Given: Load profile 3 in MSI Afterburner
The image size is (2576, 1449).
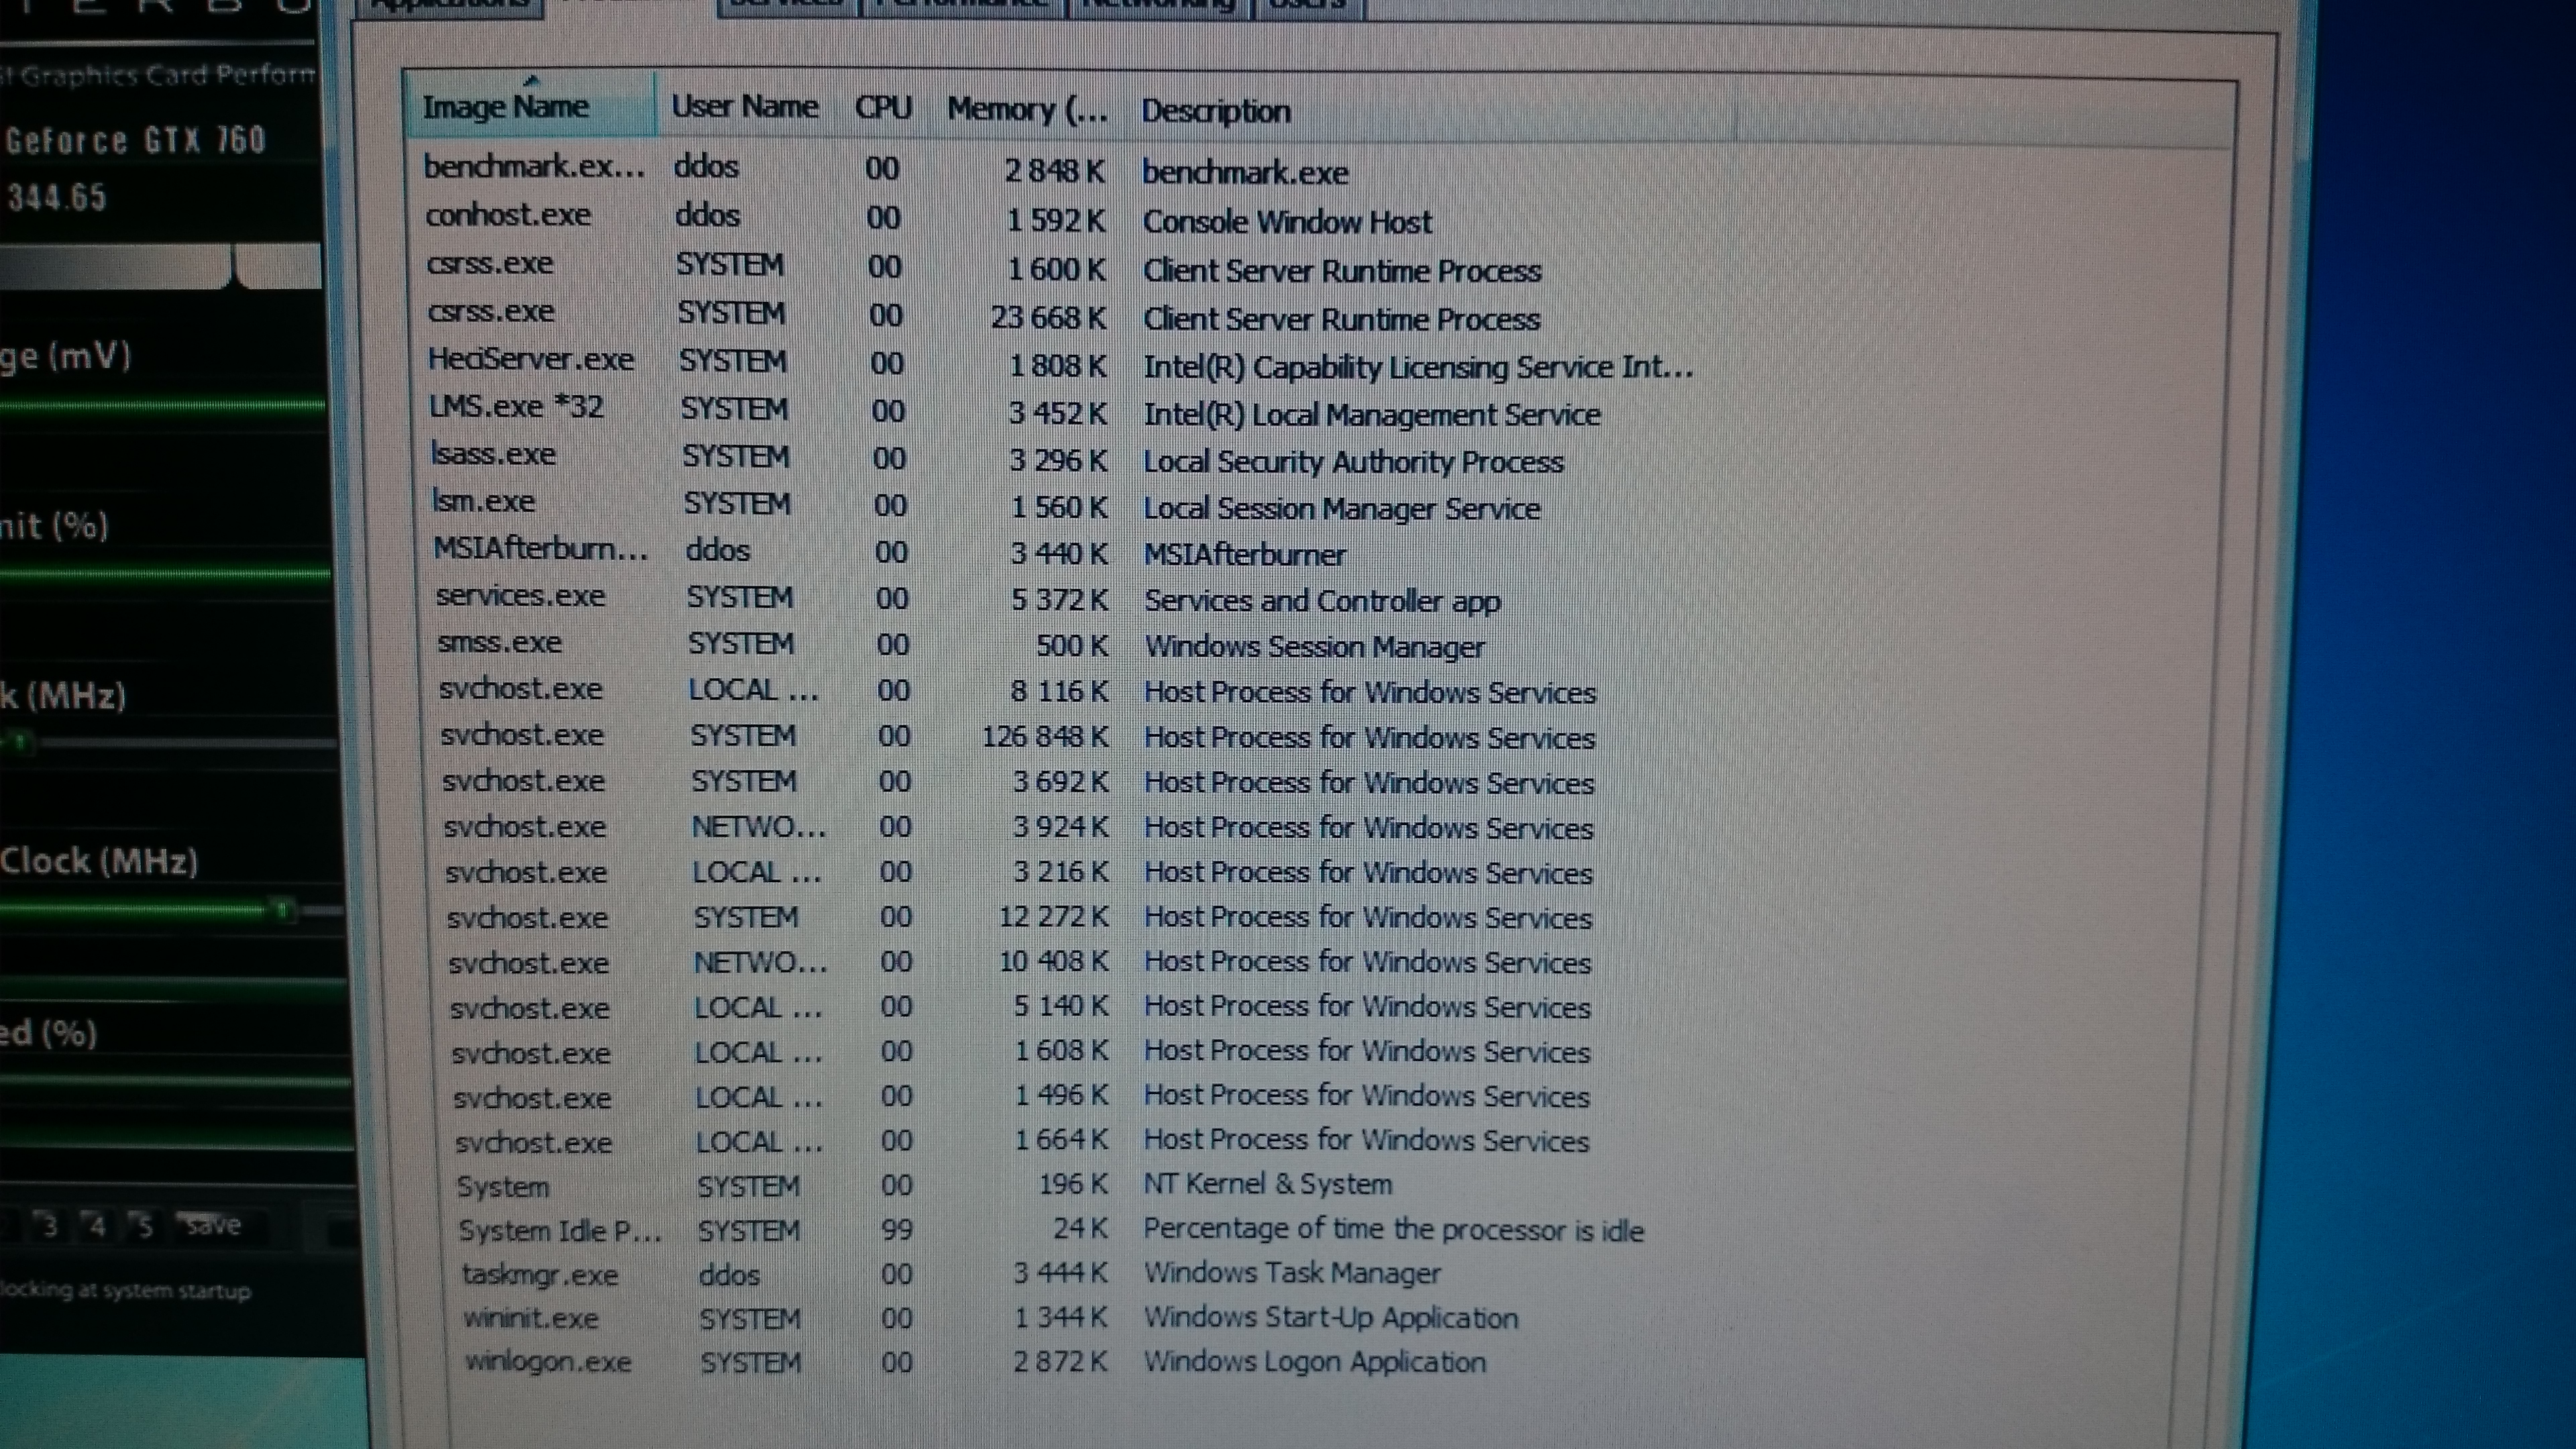Looking at the screenshot, I should pos(49,1225).
